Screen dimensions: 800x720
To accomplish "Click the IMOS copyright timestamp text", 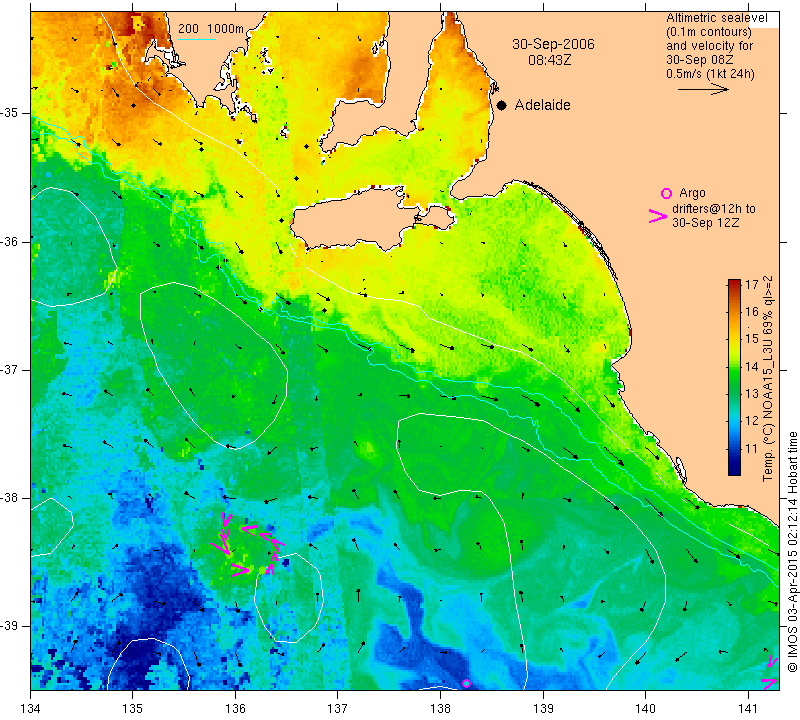I will point(792,551).
